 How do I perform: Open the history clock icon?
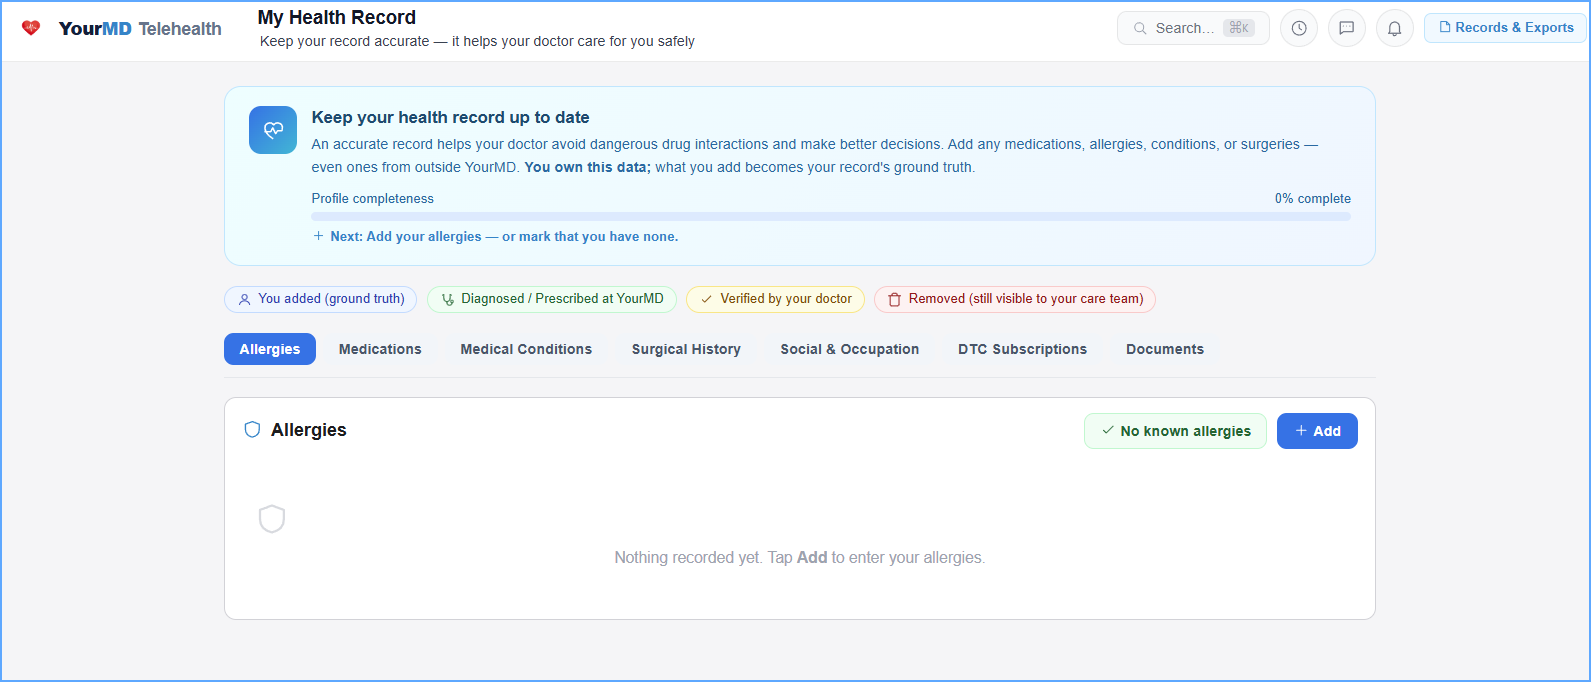(1299, 28)
